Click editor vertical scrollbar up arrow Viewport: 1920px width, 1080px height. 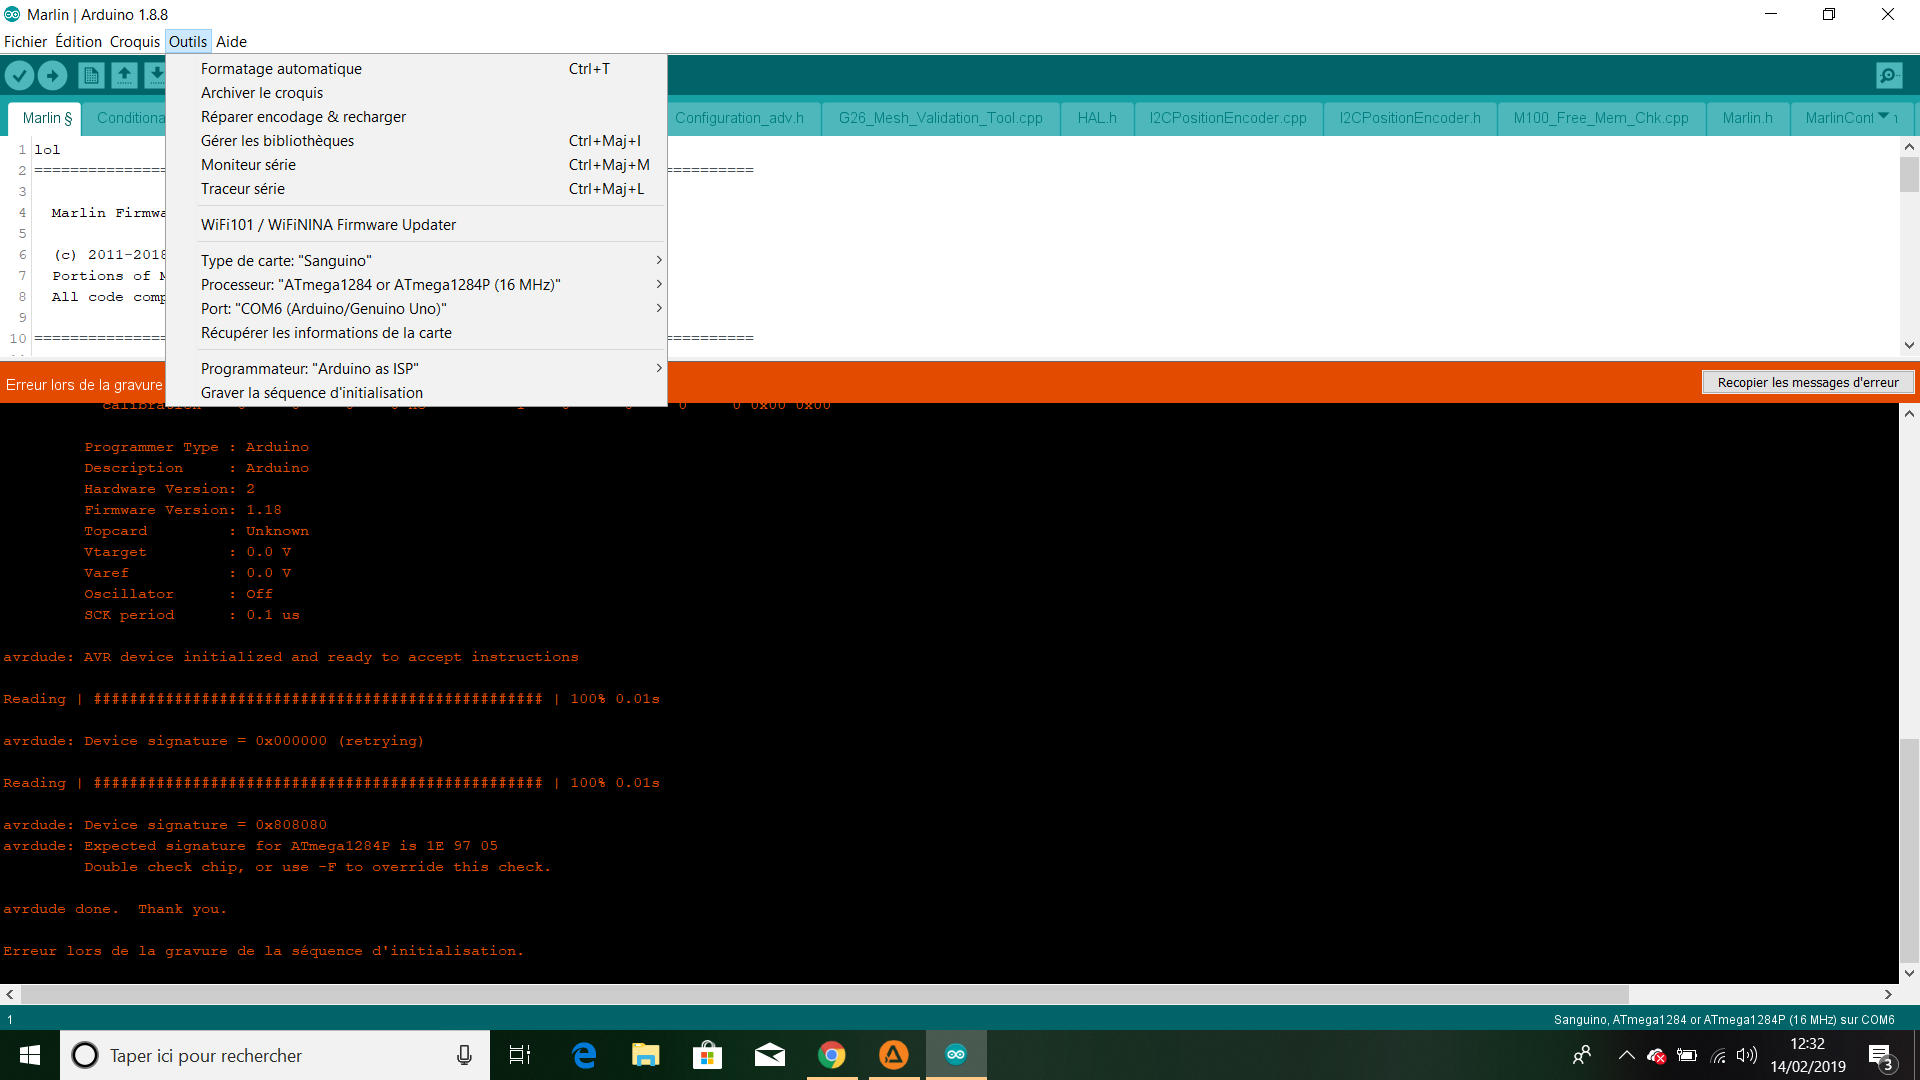tap(1909, 147)
